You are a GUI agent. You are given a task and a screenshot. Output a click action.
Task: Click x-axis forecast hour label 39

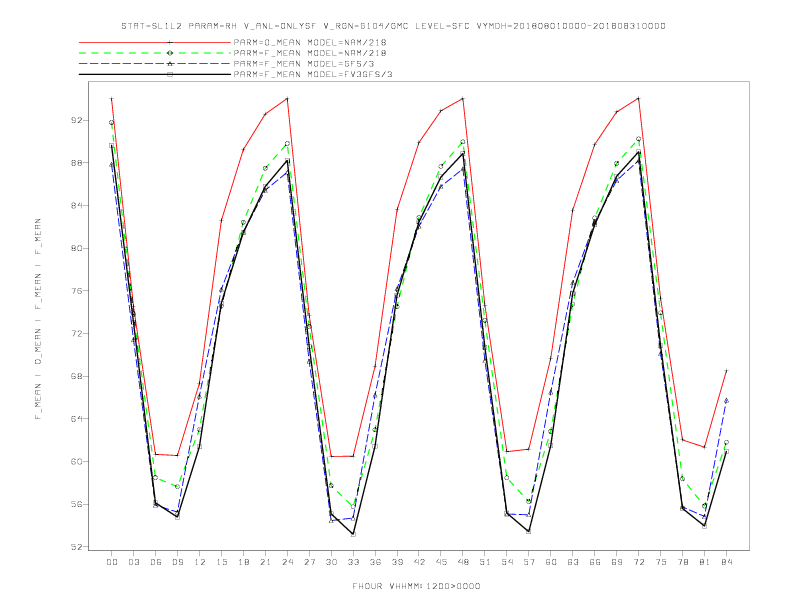(397, 562)
